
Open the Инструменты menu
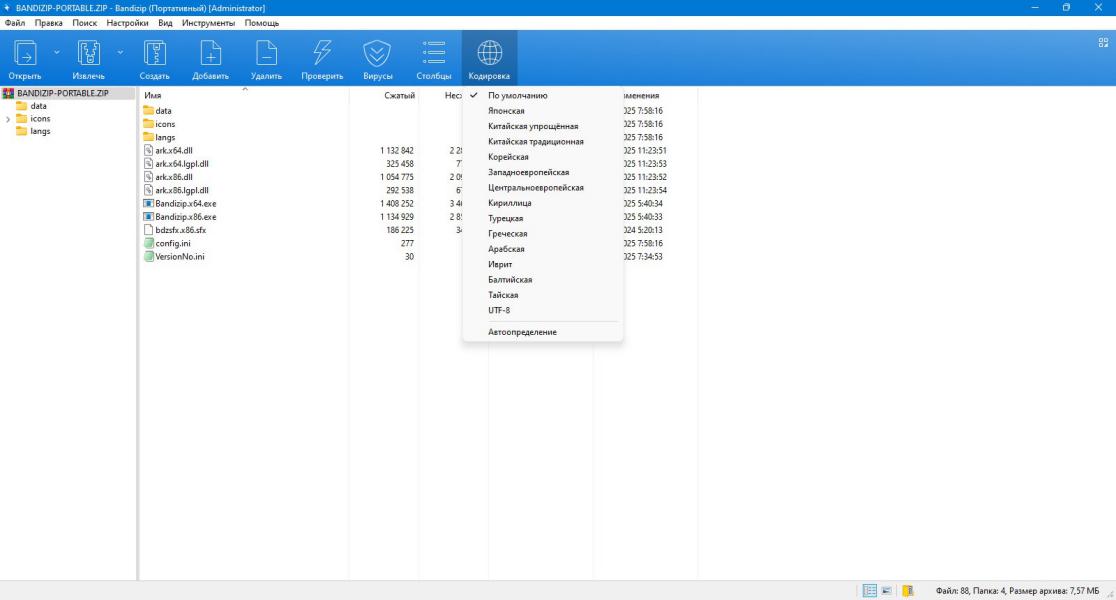tap(209, 23)
